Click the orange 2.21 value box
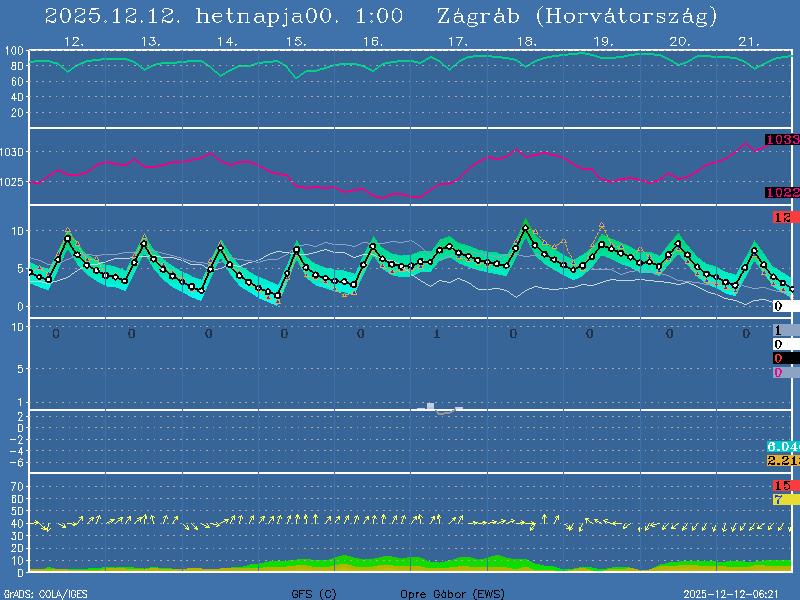The height and width of the screenshot is (600, 800). 782,460
